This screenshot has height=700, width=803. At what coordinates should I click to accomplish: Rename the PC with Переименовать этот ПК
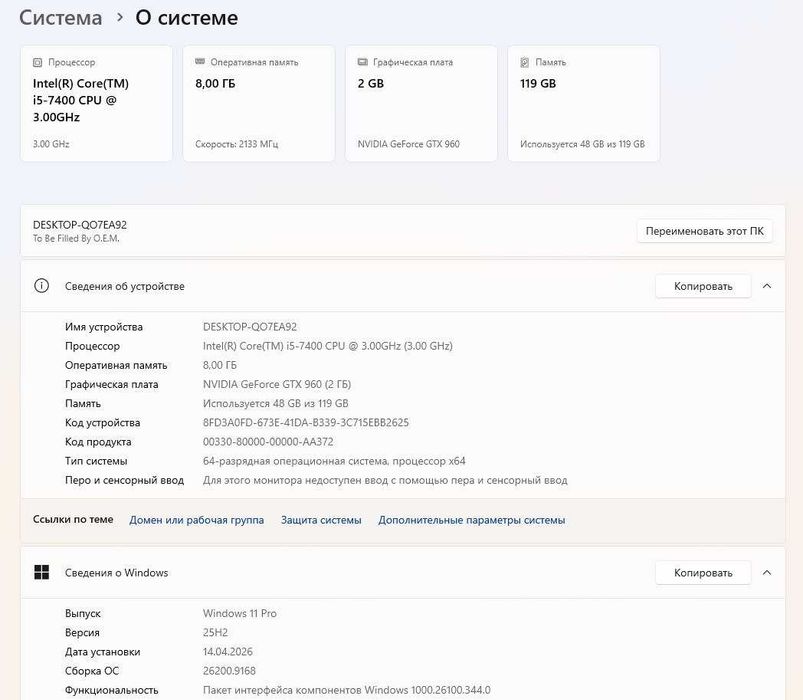click(x=705, y=231)
